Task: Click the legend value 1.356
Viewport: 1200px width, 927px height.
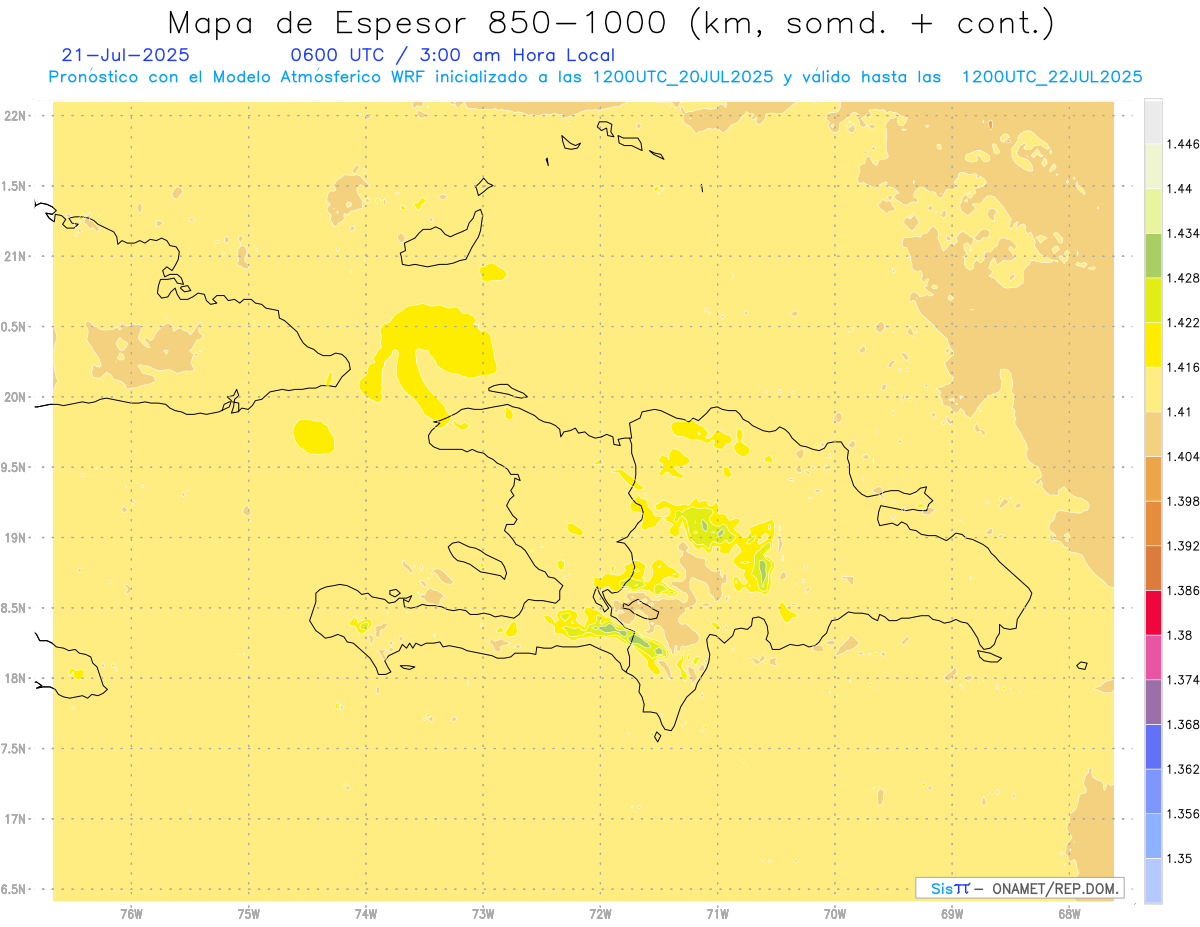Action: [x=1183, y=814]
